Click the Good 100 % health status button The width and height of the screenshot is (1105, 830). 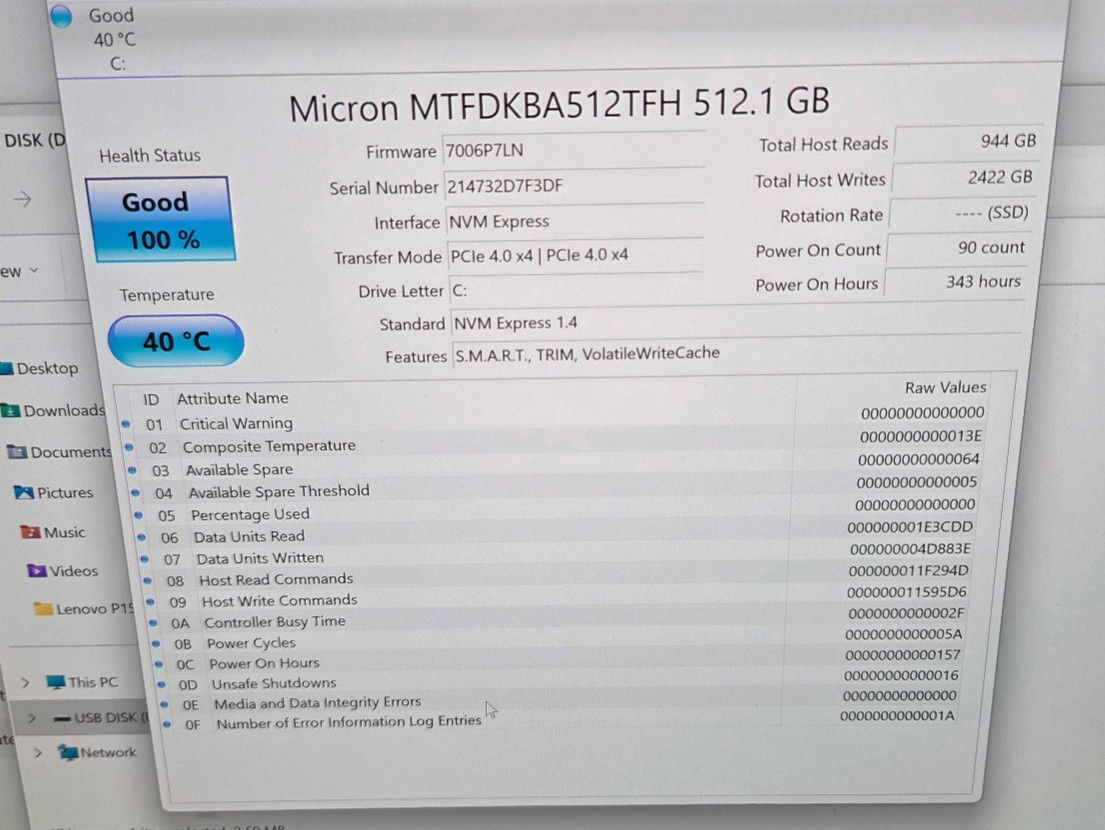(161, 220)
